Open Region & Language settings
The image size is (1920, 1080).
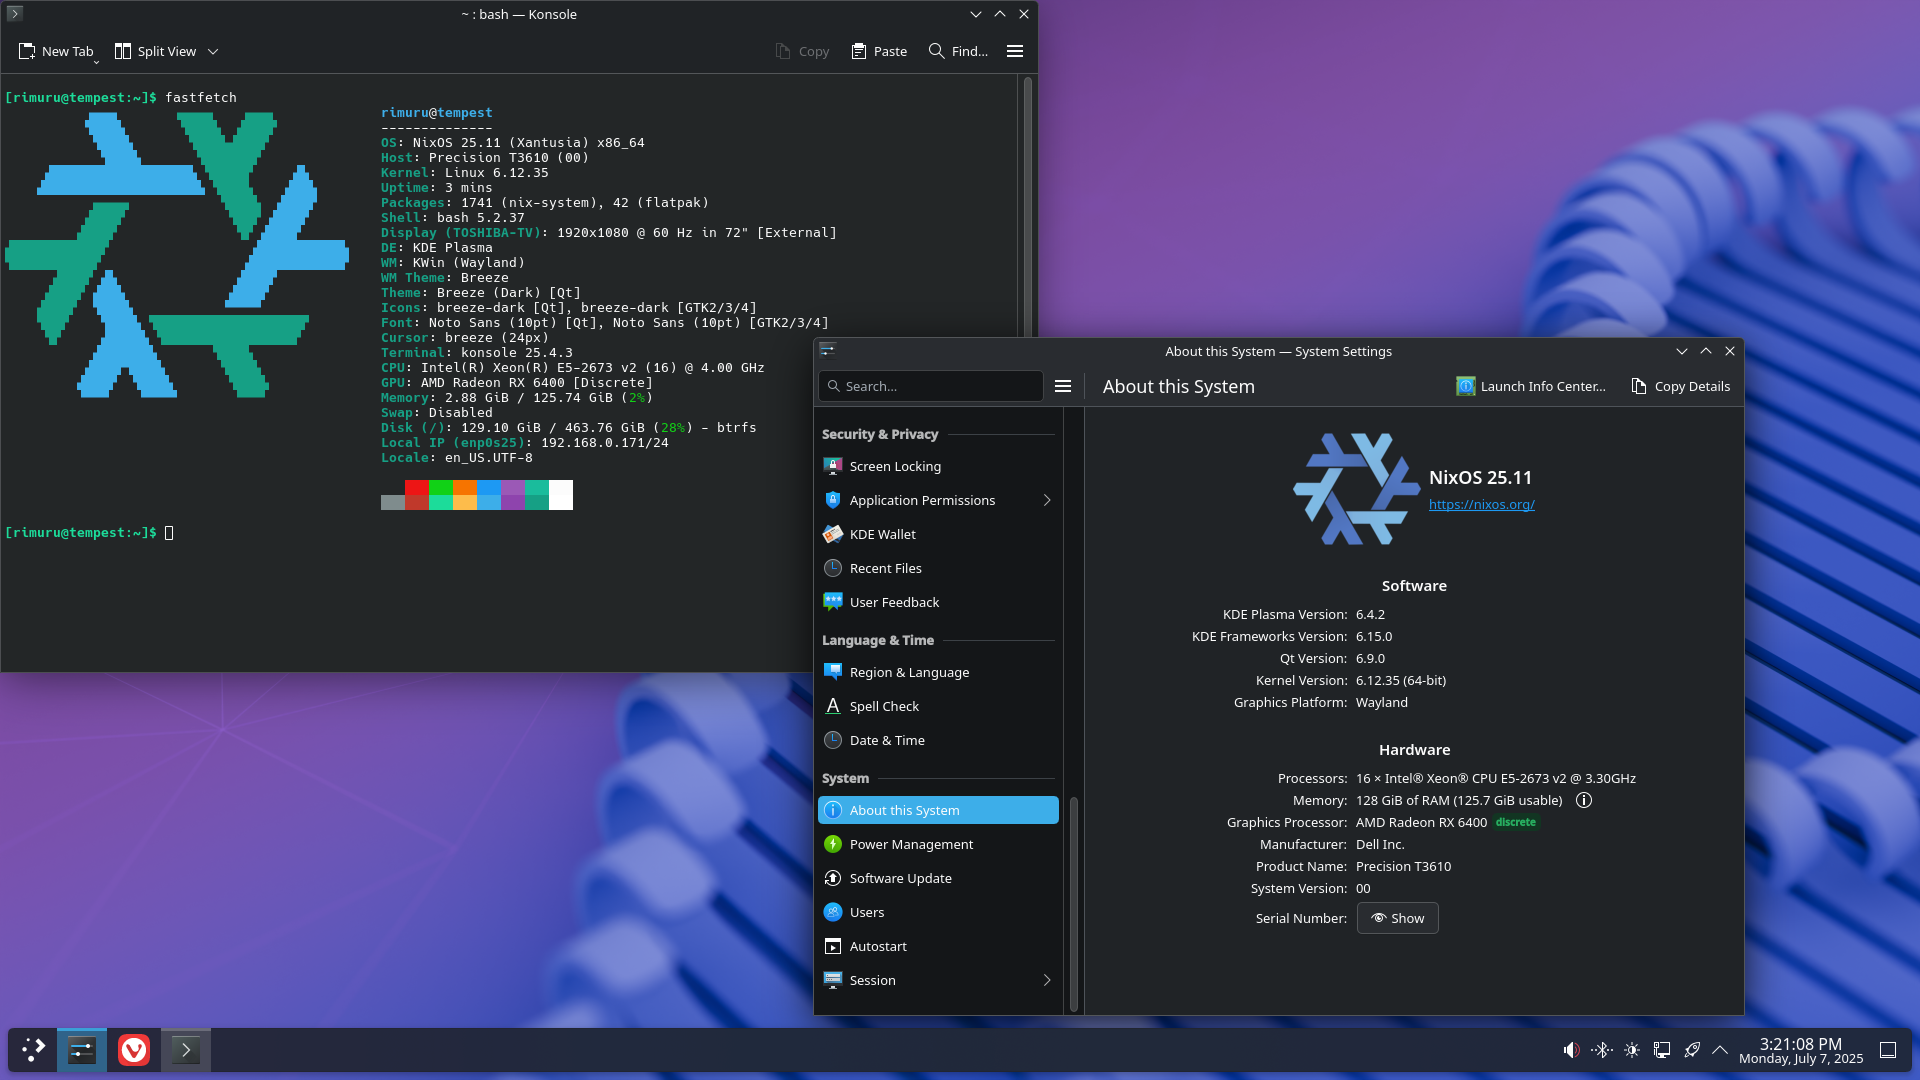pyautogui.click(x=938, y=672)
